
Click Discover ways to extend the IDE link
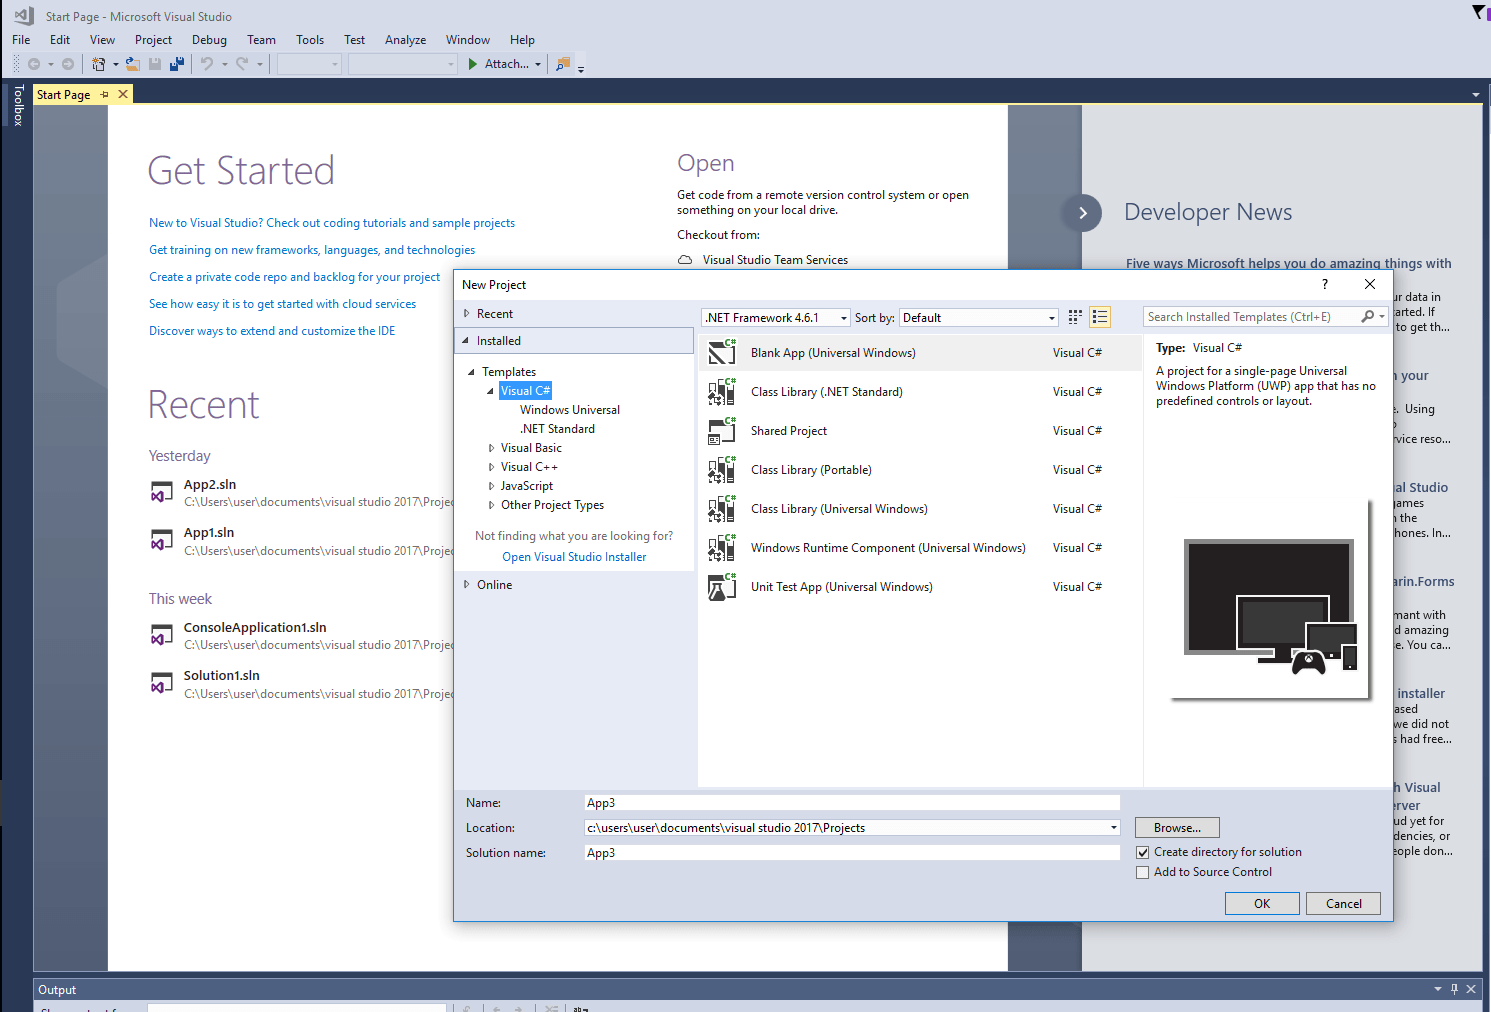click(x=272, y=331)
